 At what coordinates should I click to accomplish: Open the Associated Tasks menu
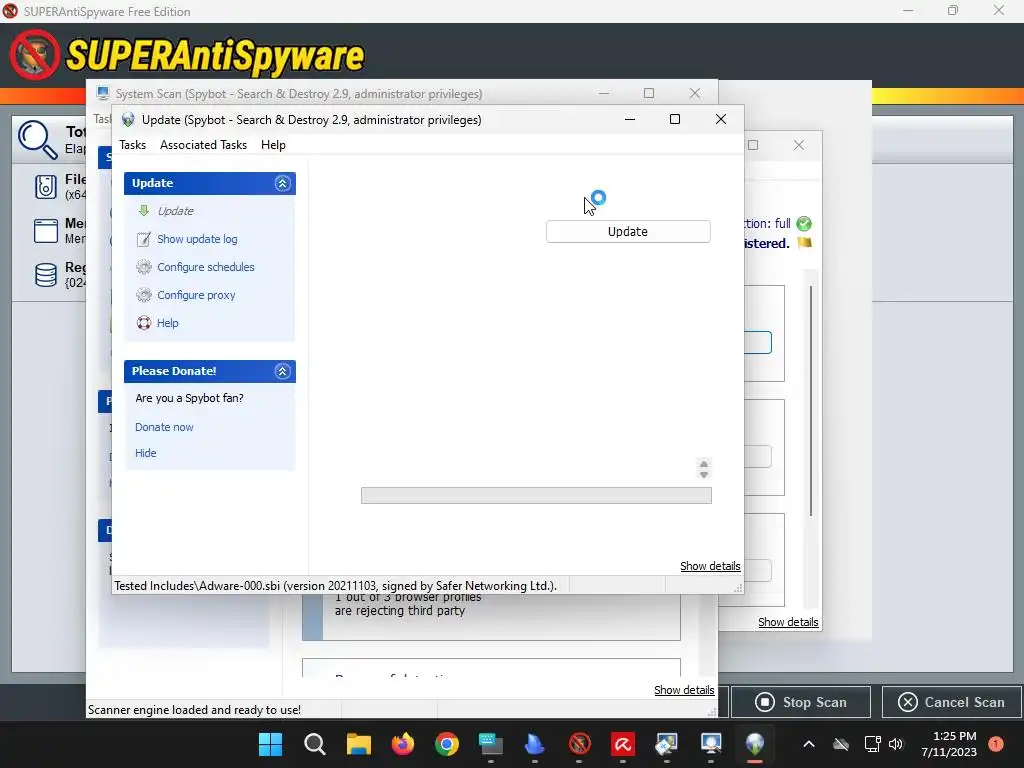point(203,145)
